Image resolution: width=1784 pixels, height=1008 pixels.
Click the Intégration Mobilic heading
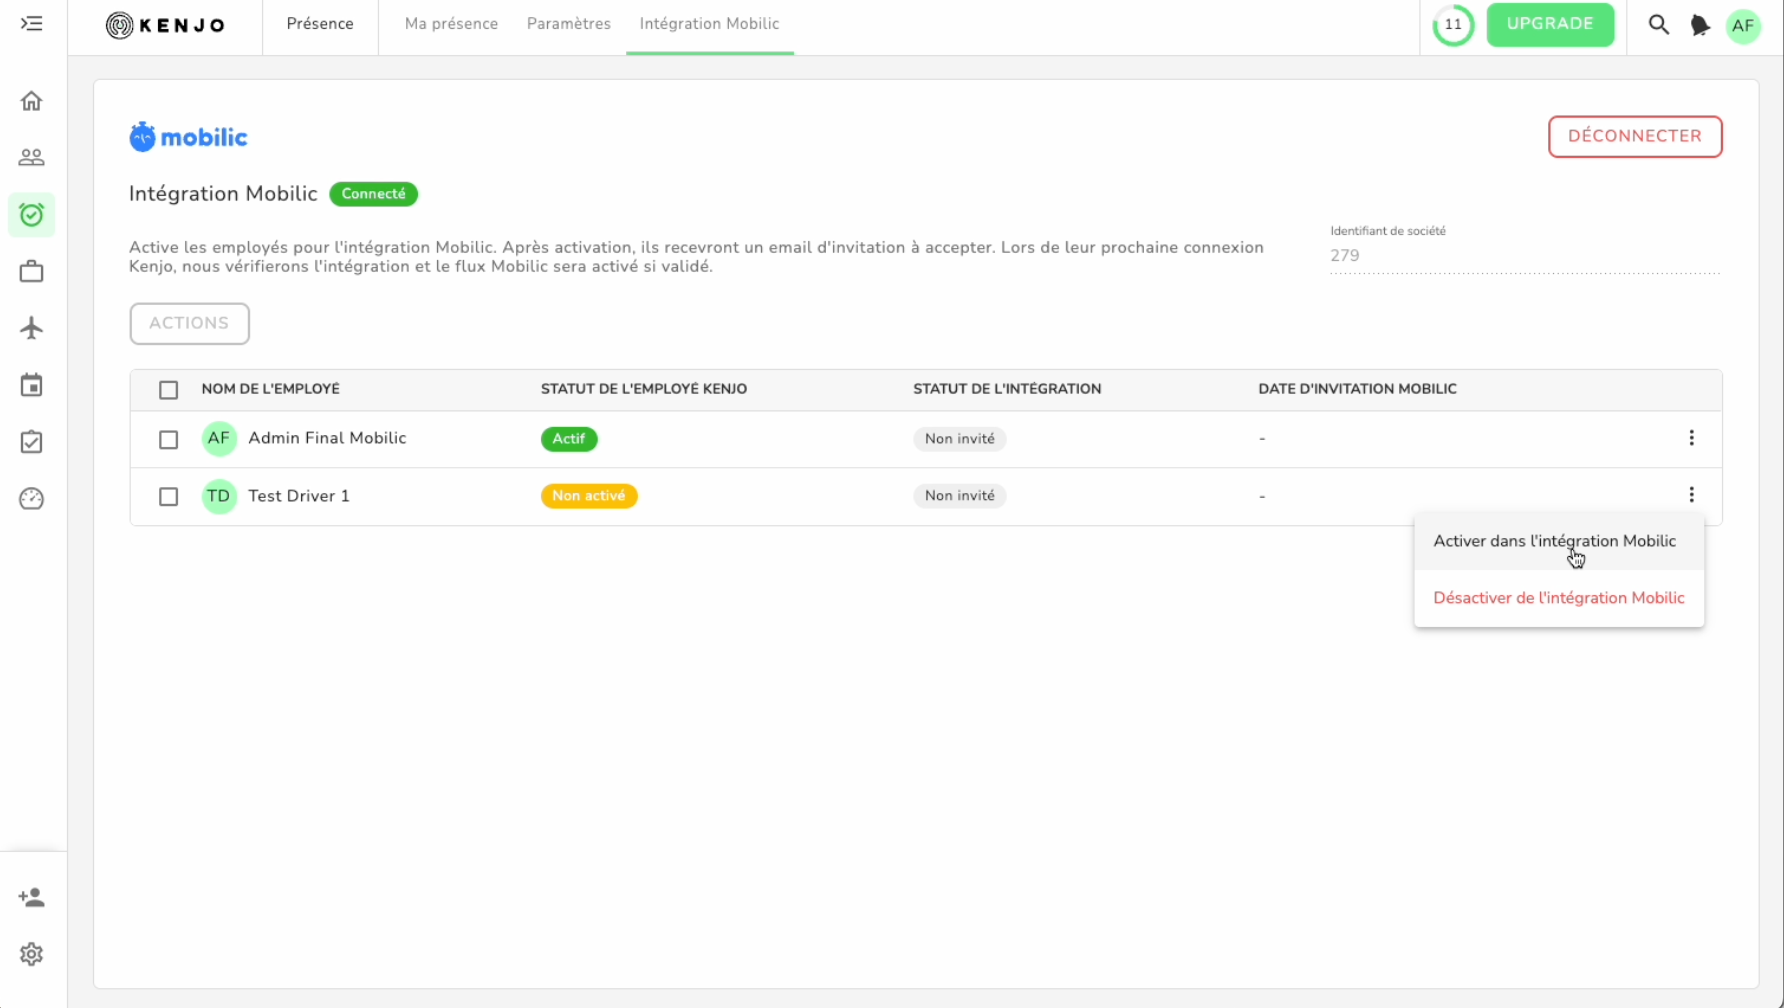[223, 194]
